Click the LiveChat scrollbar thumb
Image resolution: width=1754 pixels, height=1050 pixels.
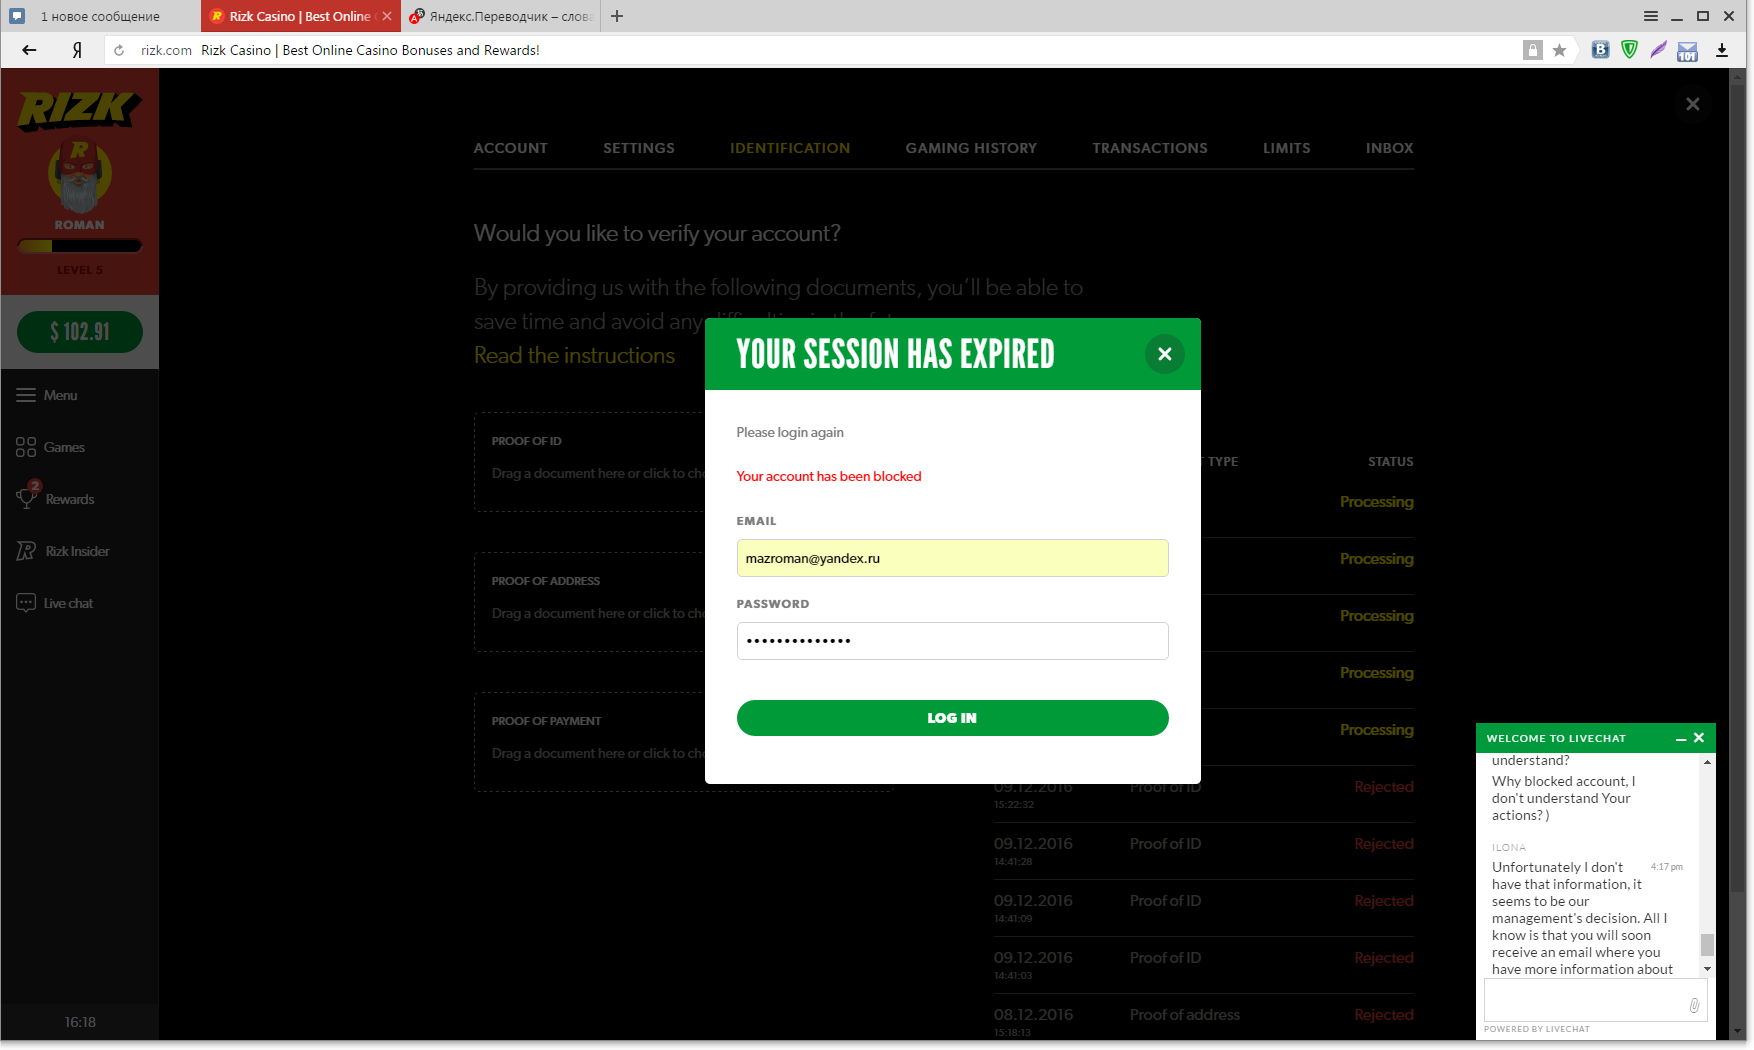click(1707, 945)
